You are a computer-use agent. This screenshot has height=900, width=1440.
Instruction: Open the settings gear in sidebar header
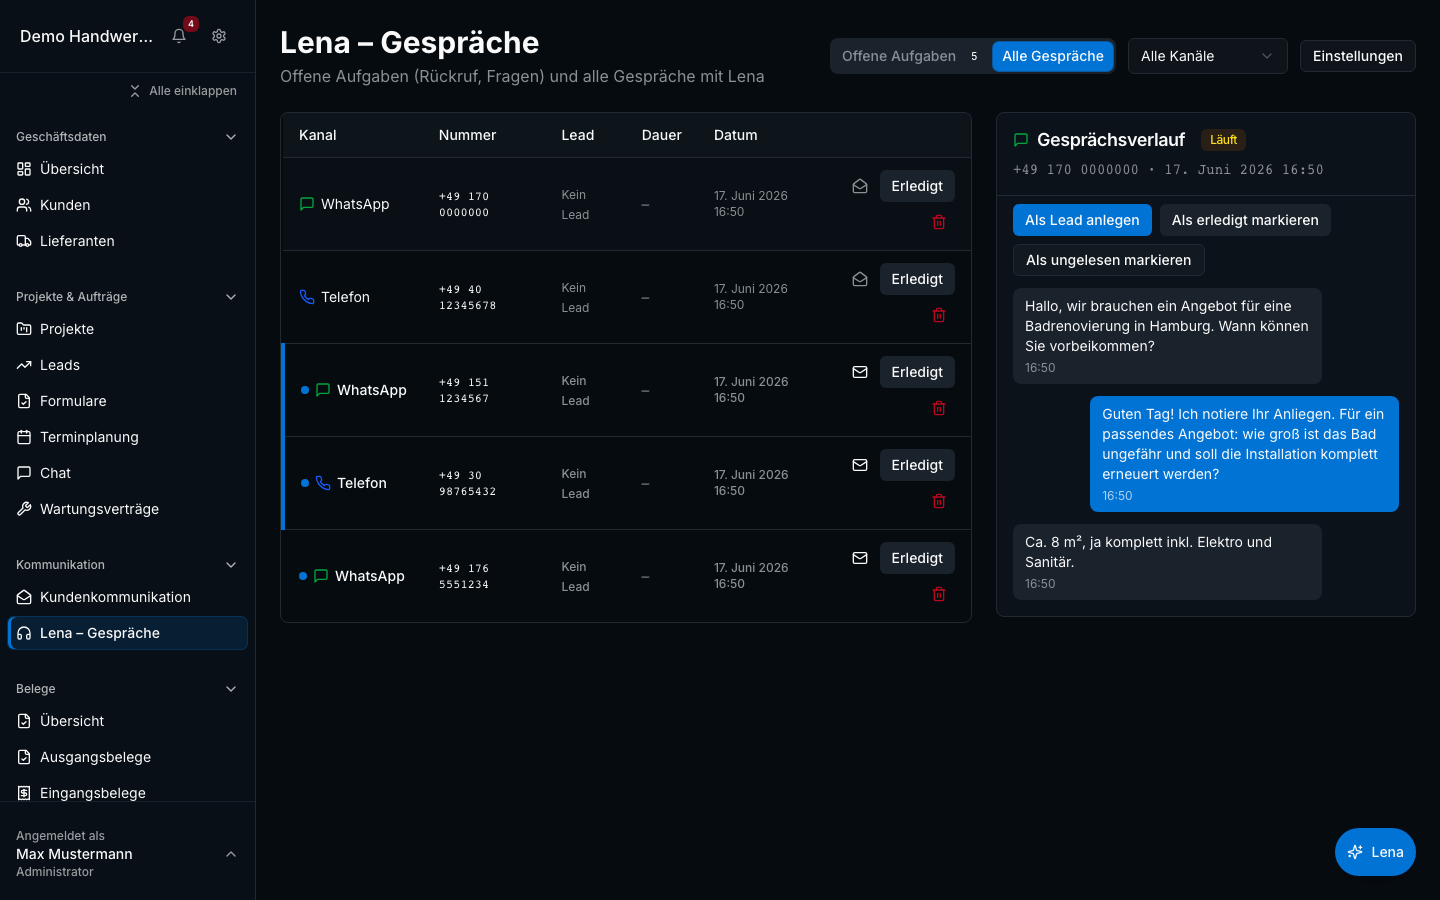pos(219,36)
